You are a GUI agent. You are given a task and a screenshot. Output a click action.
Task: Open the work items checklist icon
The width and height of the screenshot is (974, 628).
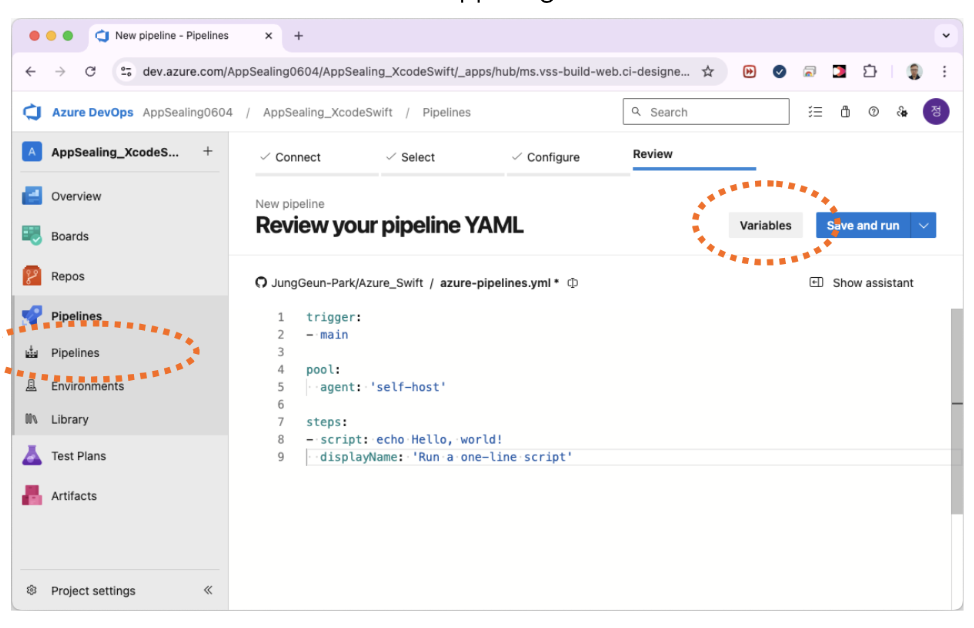tap(816, 112)
